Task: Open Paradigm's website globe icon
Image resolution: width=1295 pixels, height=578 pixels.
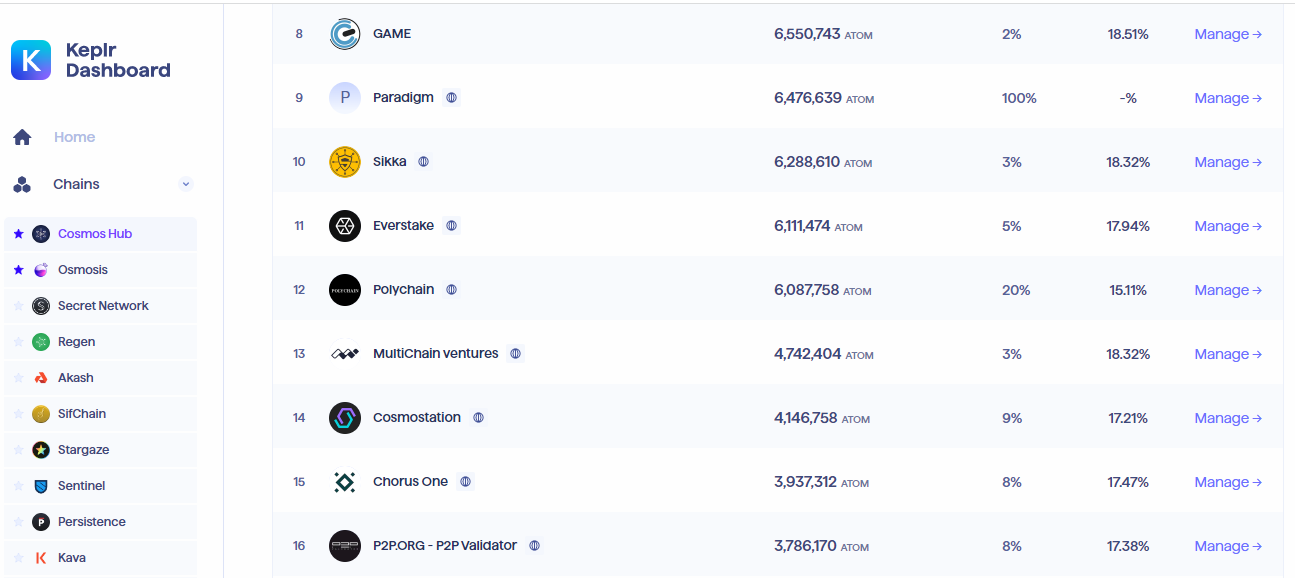Action: pos(452,98)
